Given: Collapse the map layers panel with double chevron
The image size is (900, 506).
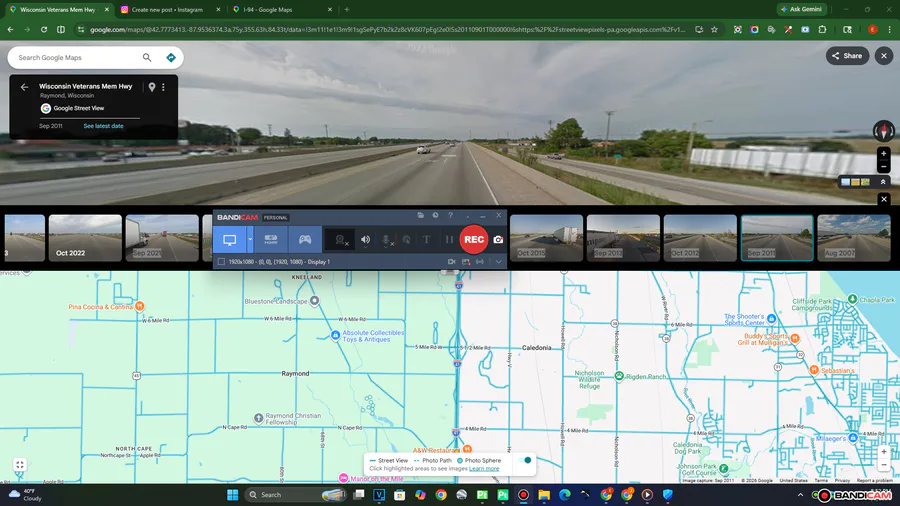Looking at the screenshot, I should [883, 182].
